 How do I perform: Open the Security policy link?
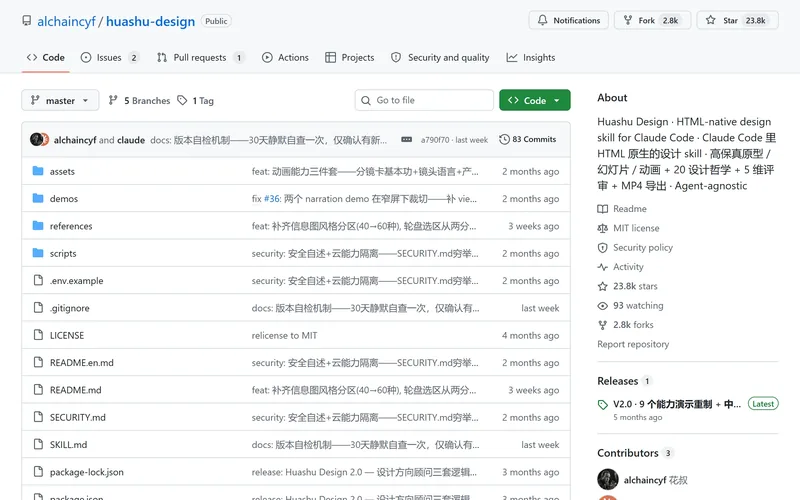(643, 247)
